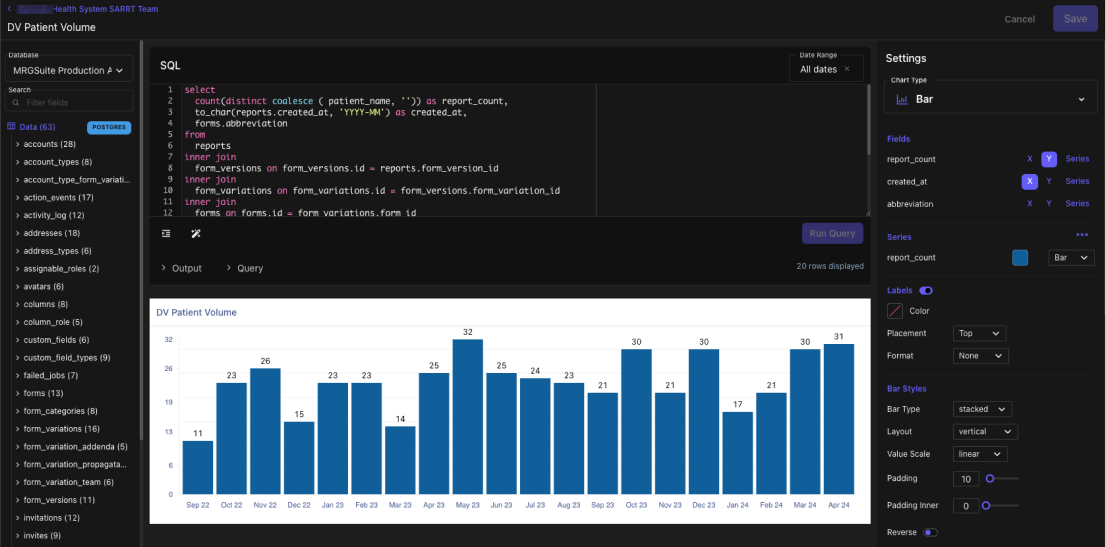Click the bar chart icon in Chart Type
1106x547 pixels.
coord(902,99)
